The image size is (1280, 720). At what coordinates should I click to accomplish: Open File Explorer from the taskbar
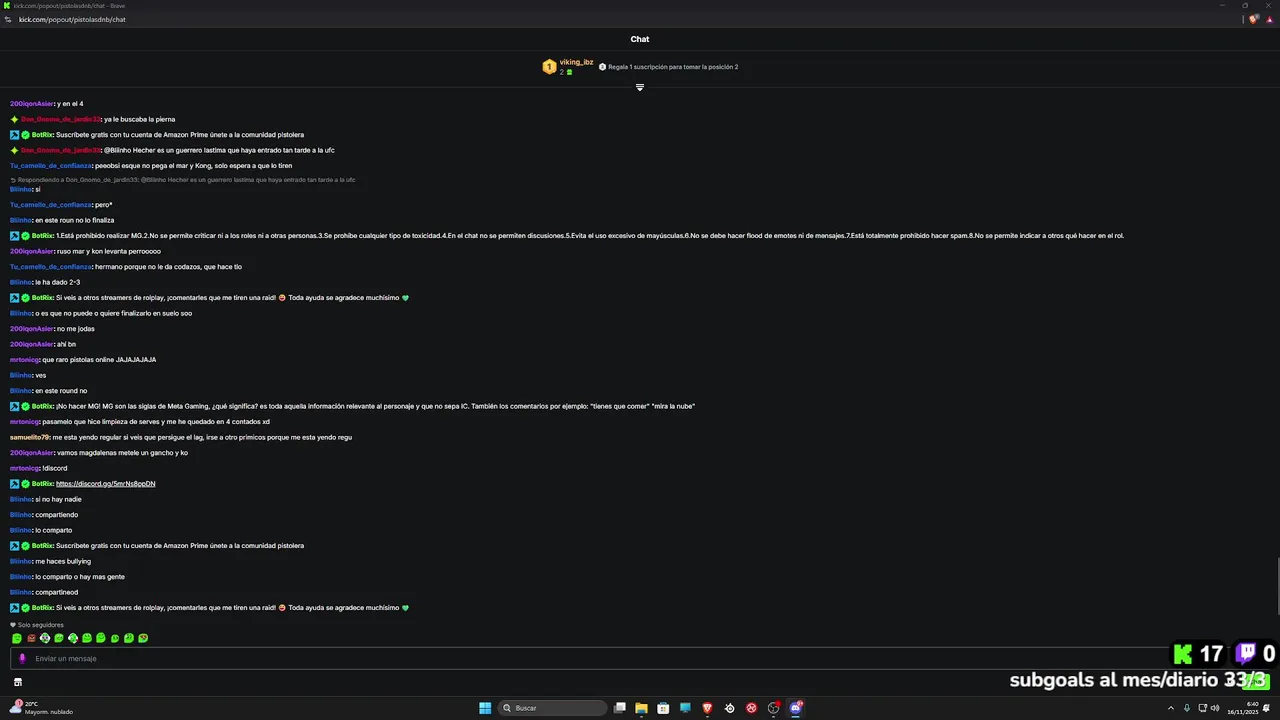coord(641,708)
